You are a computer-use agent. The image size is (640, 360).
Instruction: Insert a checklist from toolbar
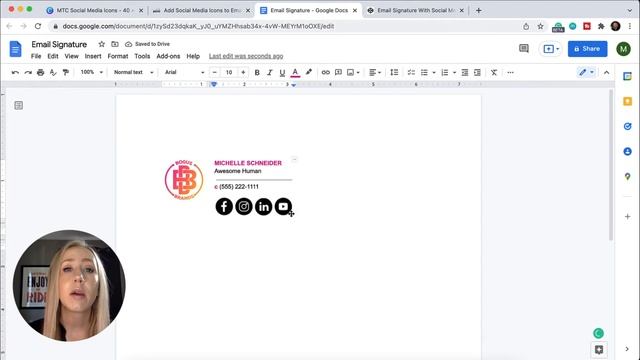click(411, 73)
